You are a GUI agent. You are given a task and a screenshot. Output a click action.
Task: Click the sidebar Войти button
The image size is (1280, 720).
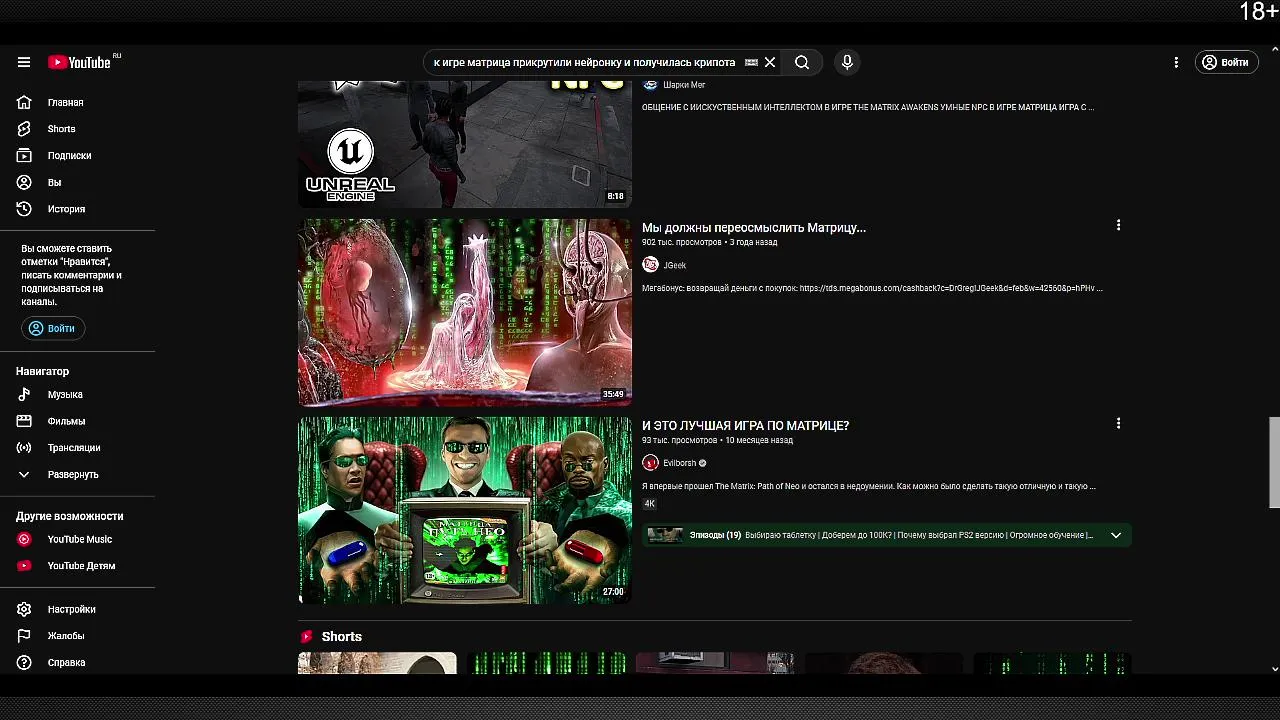(53, 328)
